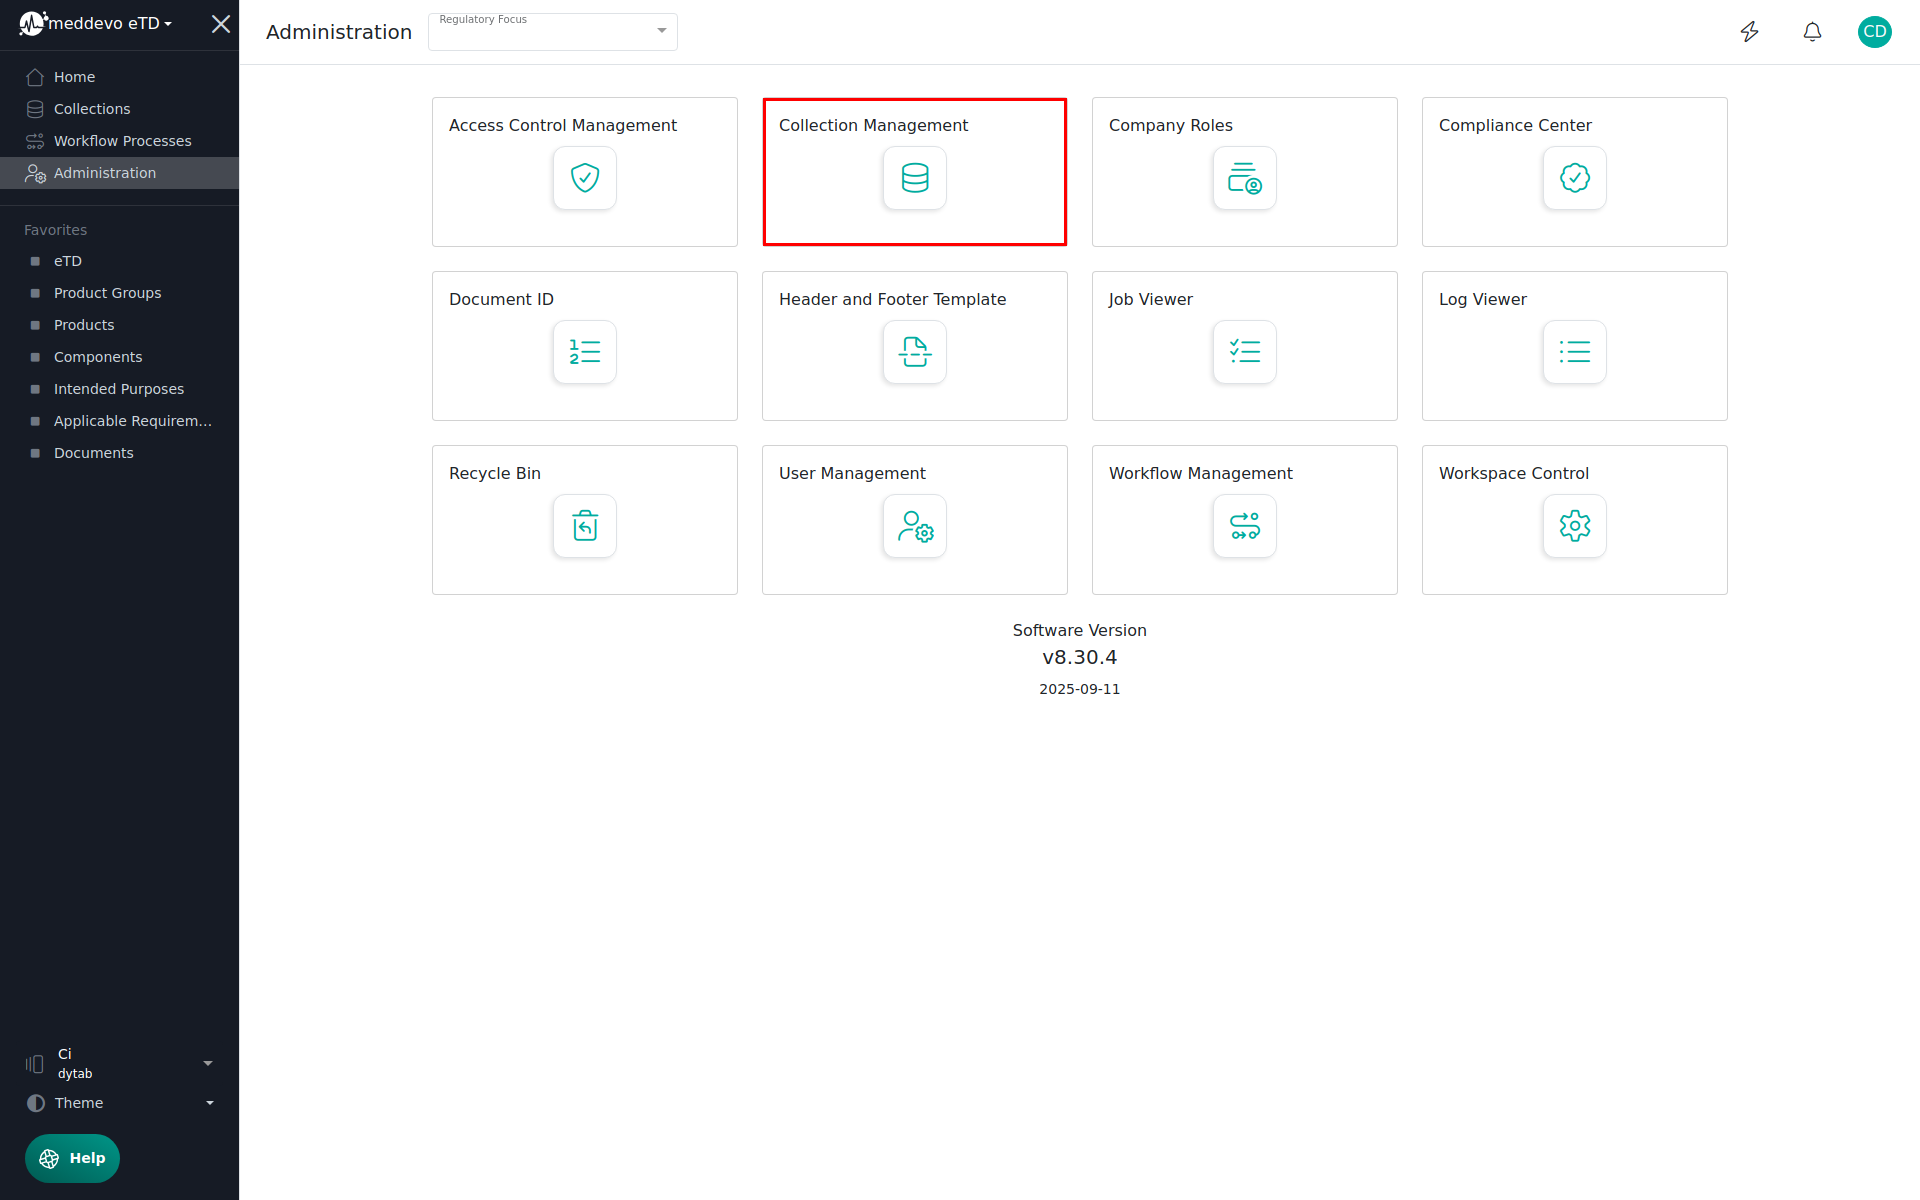Screen dimensions: 1920x1200
Task: Open the Product Groups favorite link
Action: coord(107,293)
